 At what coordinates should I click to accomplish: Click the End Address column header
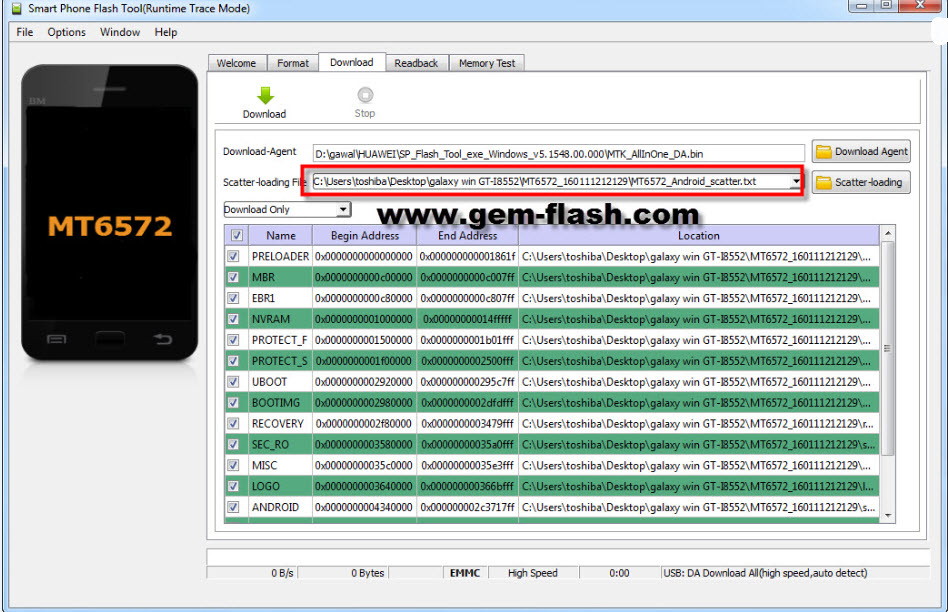tap(467, 235)
